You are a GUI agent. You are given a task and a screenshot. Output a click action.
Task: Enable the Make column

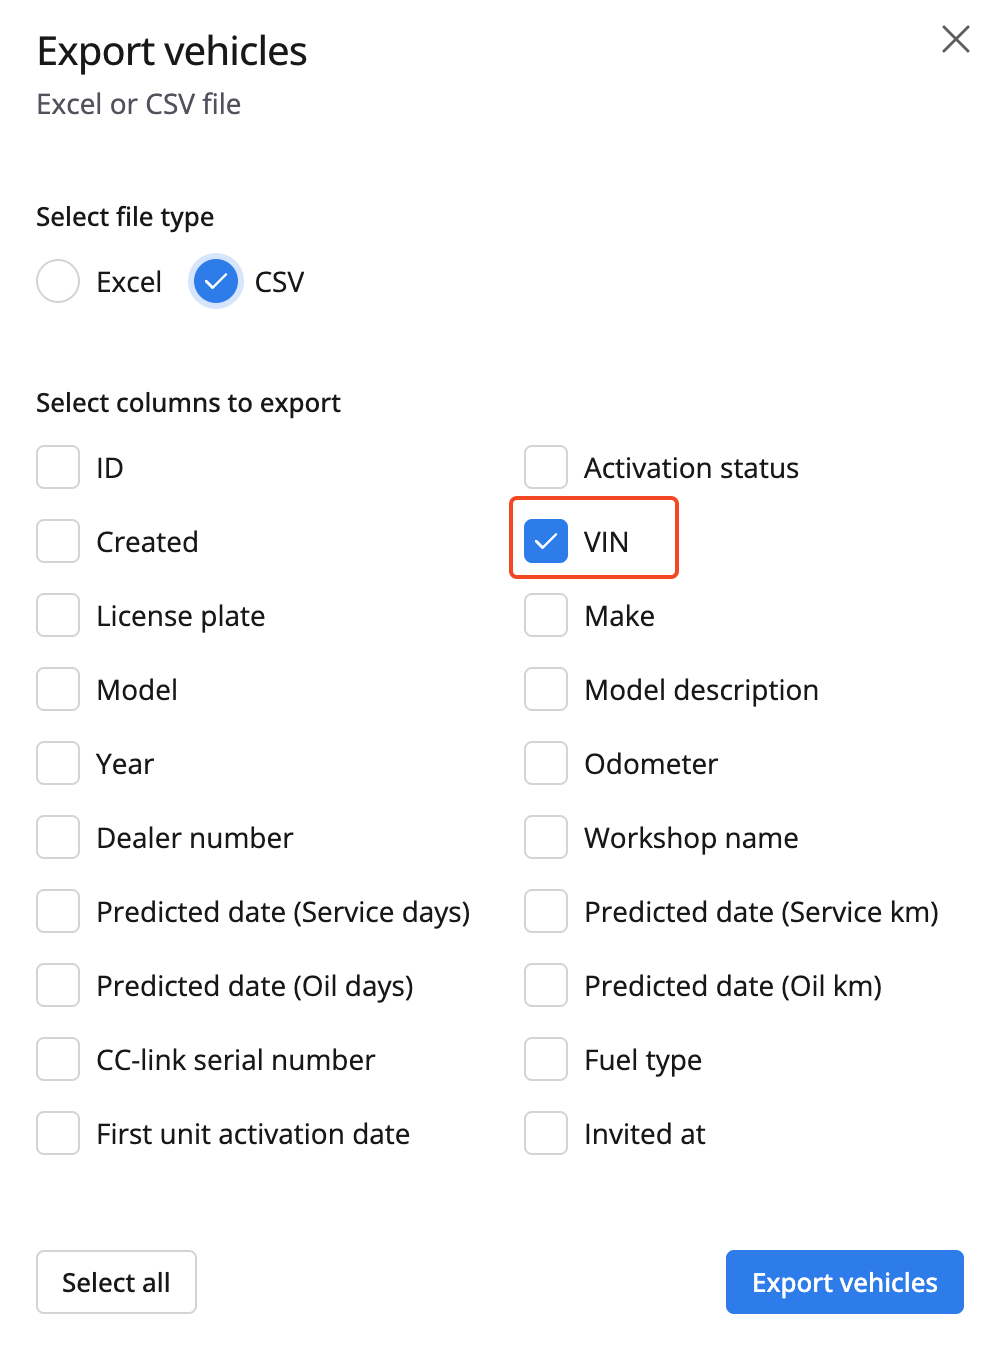[546, 616]
